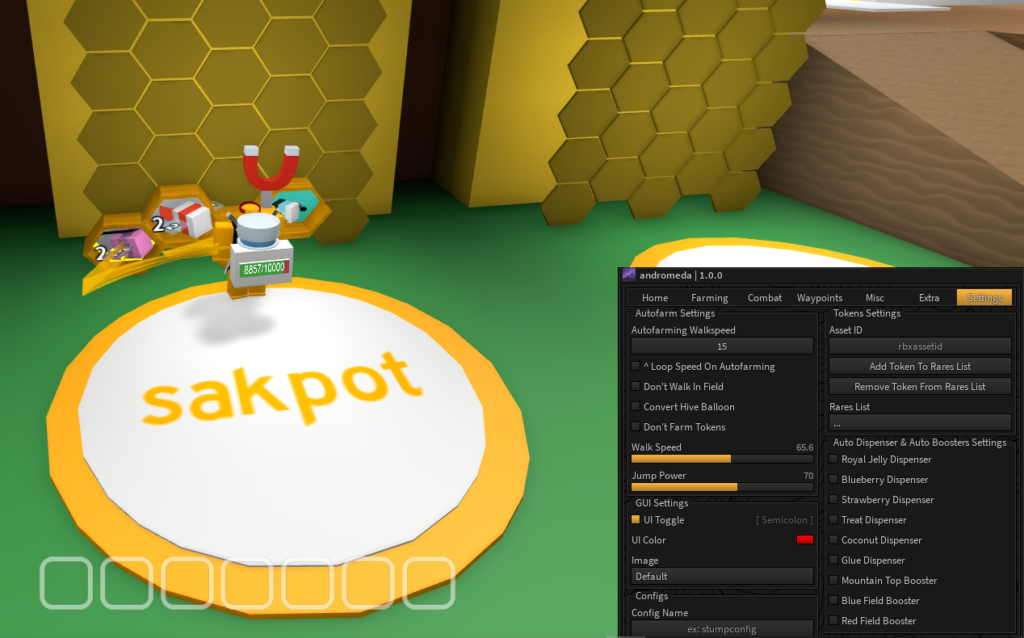Screen dimensions: 1024x638
Task: Open the Rares List dropdown
Action: pyautogui.click(x=920, y=423)
